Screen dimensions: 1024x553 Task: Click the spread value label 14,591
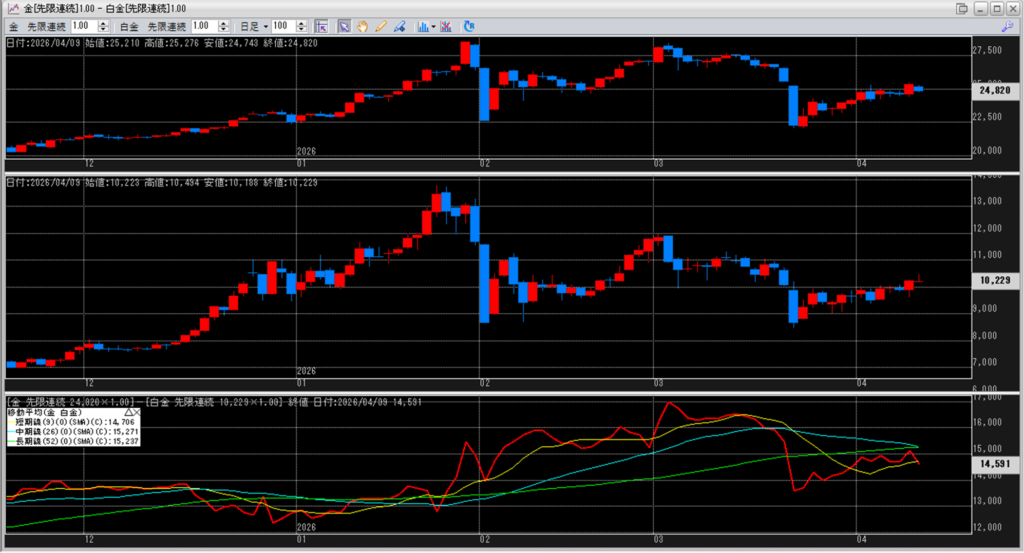click(995, 464)
